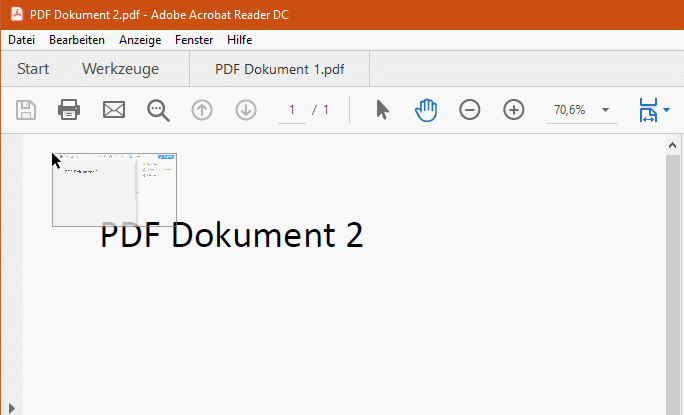Switch to PDF Dokument 1.pdf tab
Viewport: 684px width, 415px height.
click(280, 69)
